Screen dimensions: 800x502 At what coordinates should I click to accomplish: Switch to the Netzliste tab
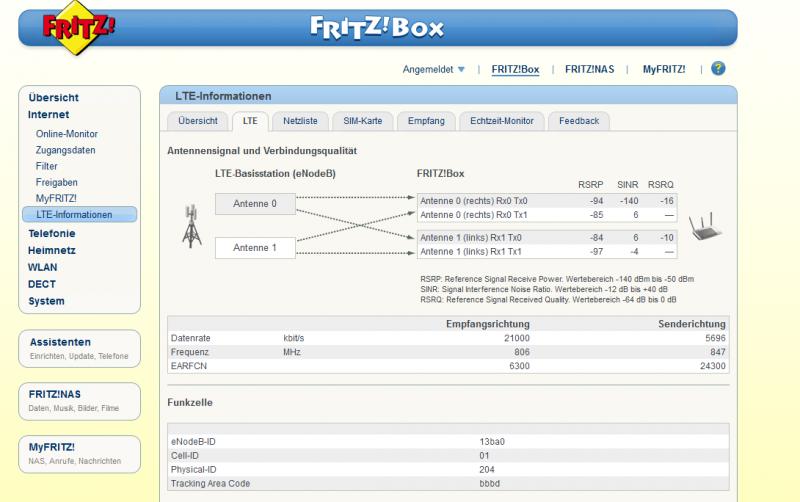pyautogui.click(x=300, y=121)
